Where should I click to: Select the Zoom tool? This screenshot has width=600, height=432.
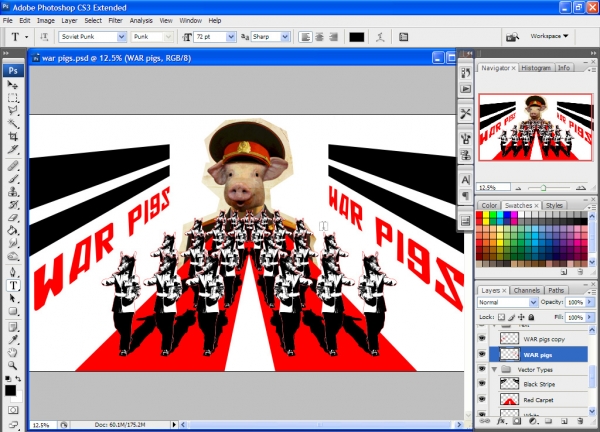point(13,365)
